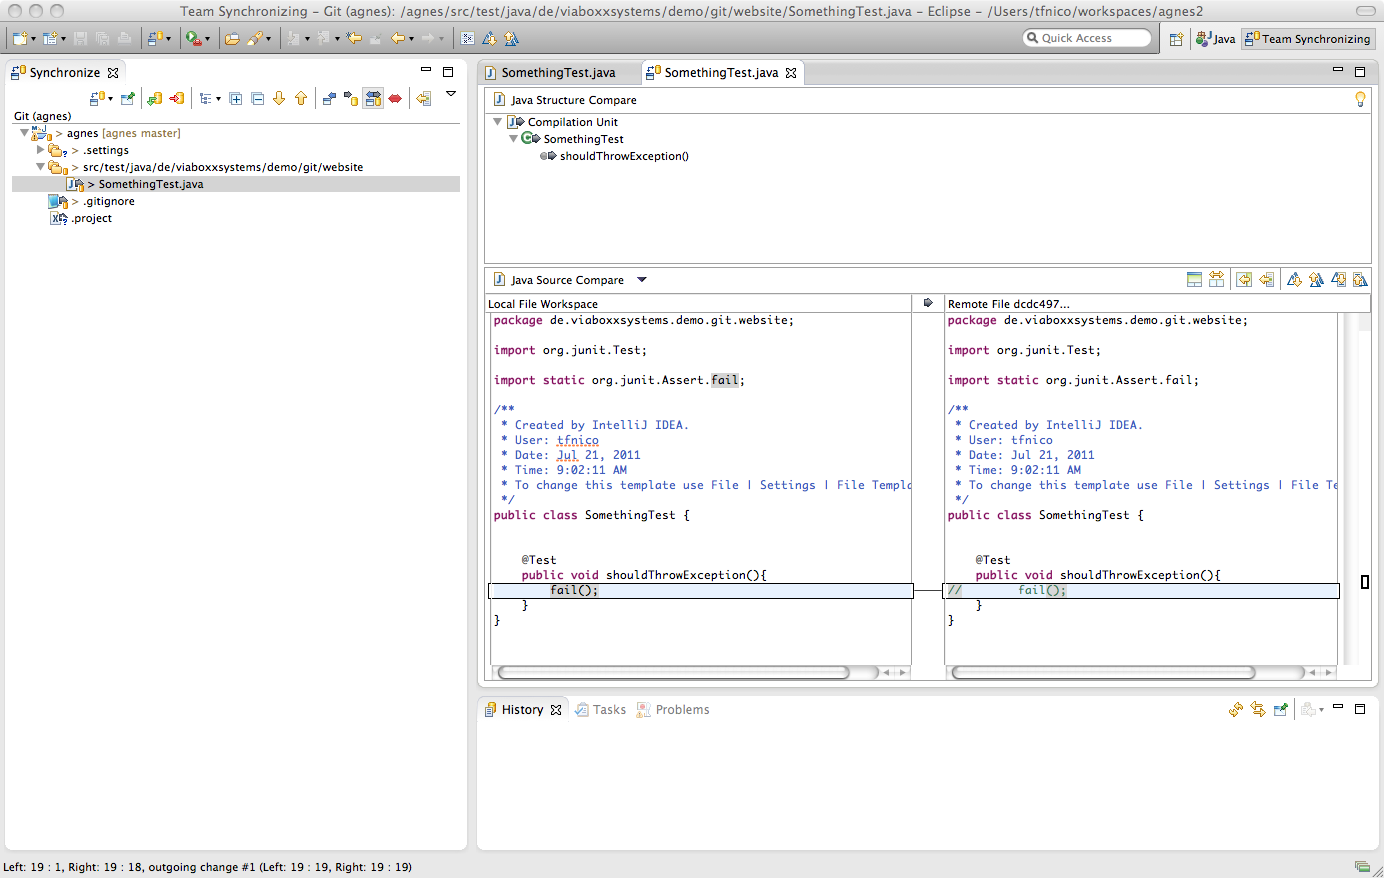The image size is (1384, 878).
Task: Click Previous Difference in compare toolbar
Action: pos(1316,280)
